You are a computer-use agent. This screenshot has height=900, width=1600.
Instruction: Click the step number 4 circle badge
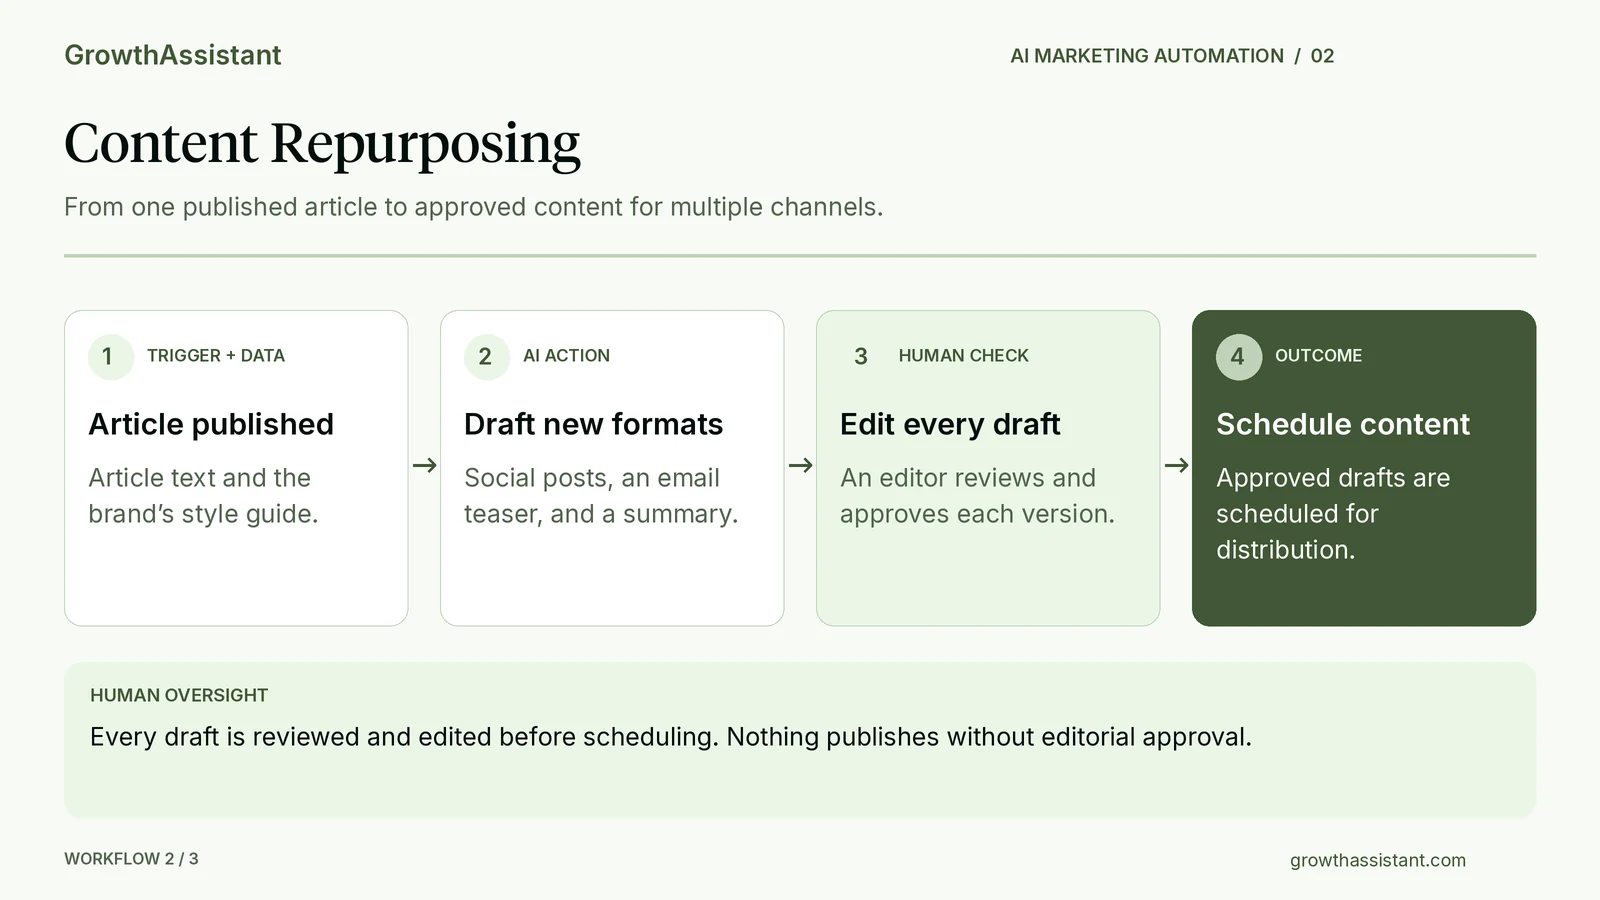click(1238, 356)
